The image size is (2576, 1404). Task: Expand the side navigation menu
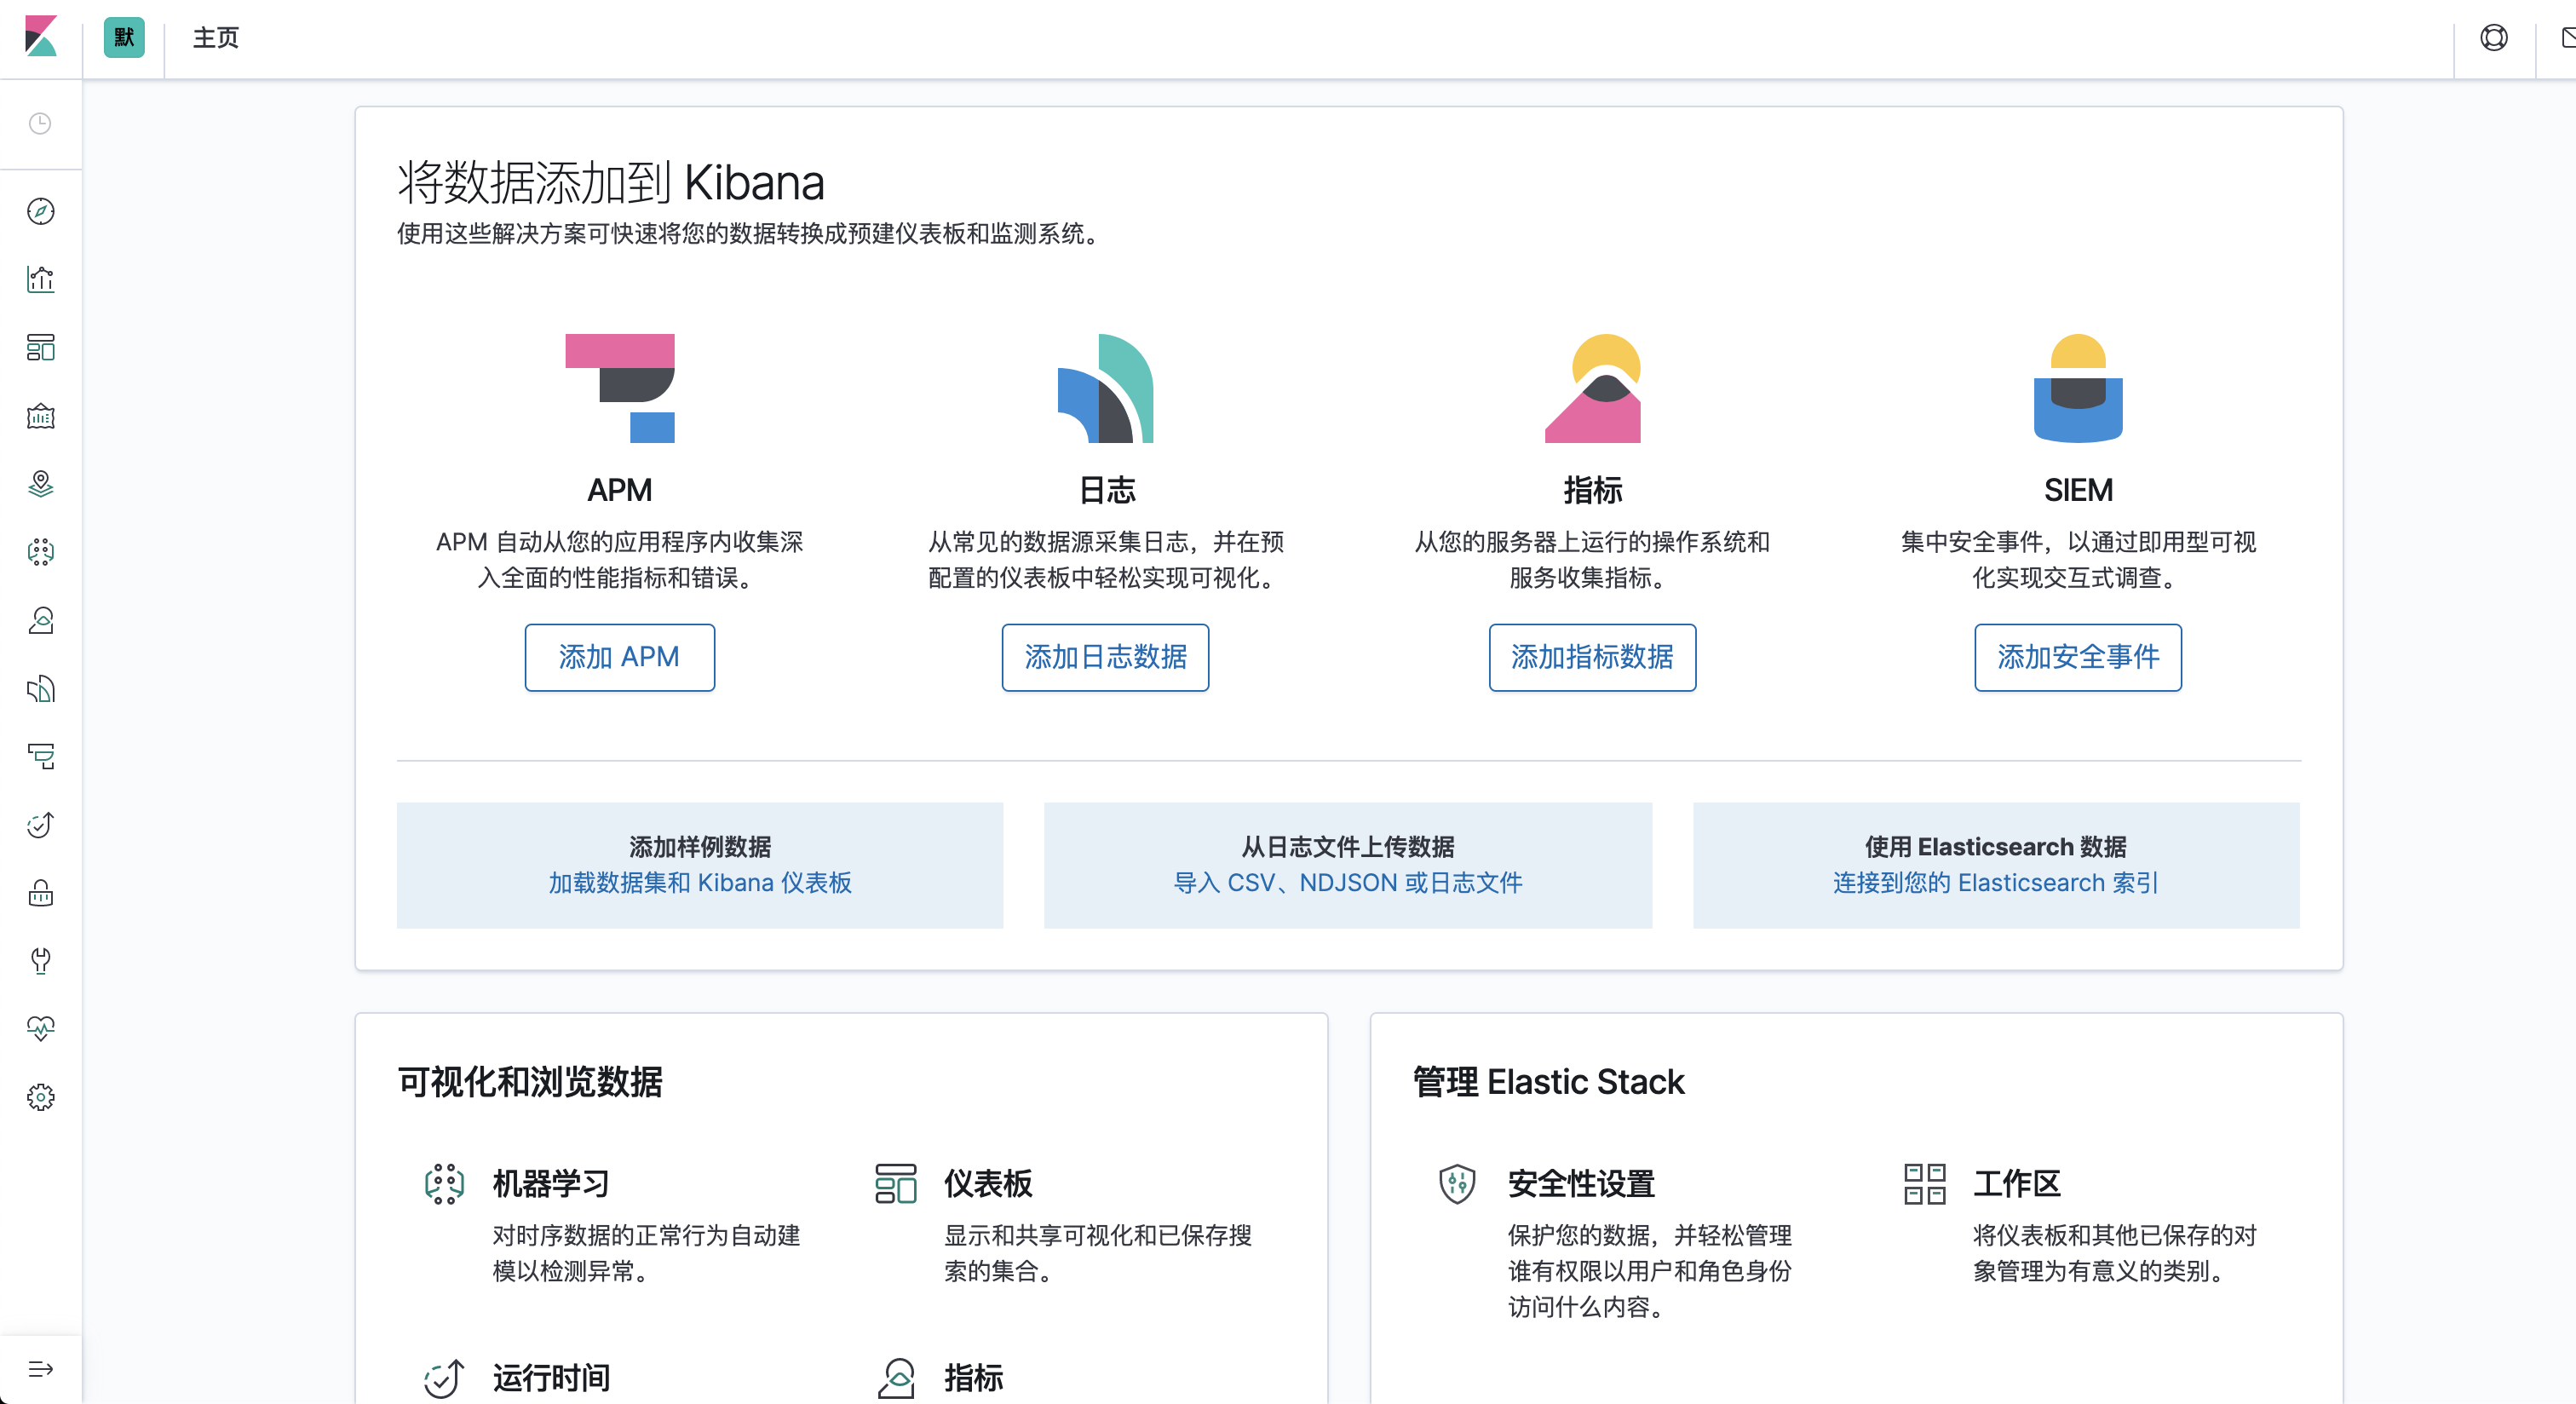[x=40, y=1369]
